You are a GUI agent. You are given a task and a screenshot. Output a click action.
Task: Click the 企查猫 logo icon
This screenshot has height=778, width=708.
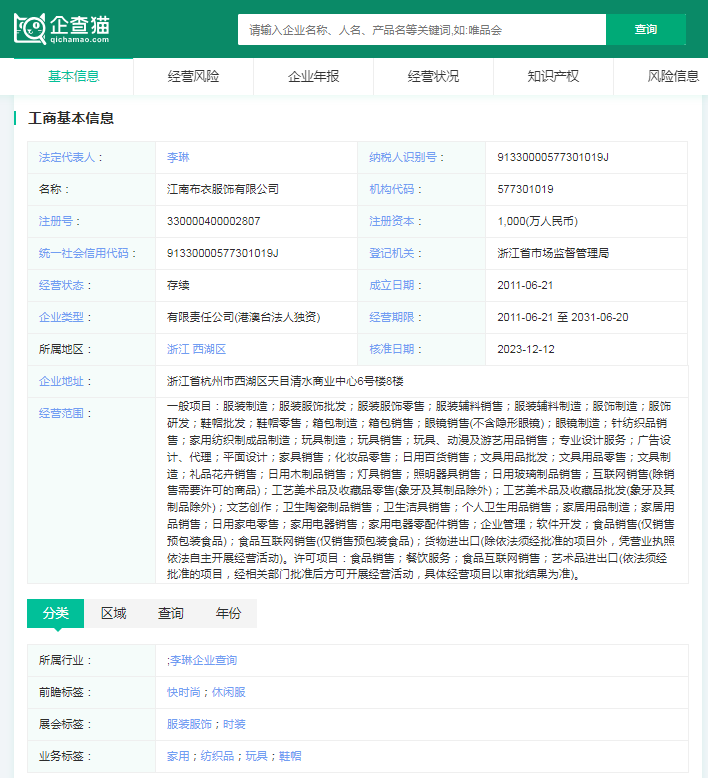coord(62,29)
